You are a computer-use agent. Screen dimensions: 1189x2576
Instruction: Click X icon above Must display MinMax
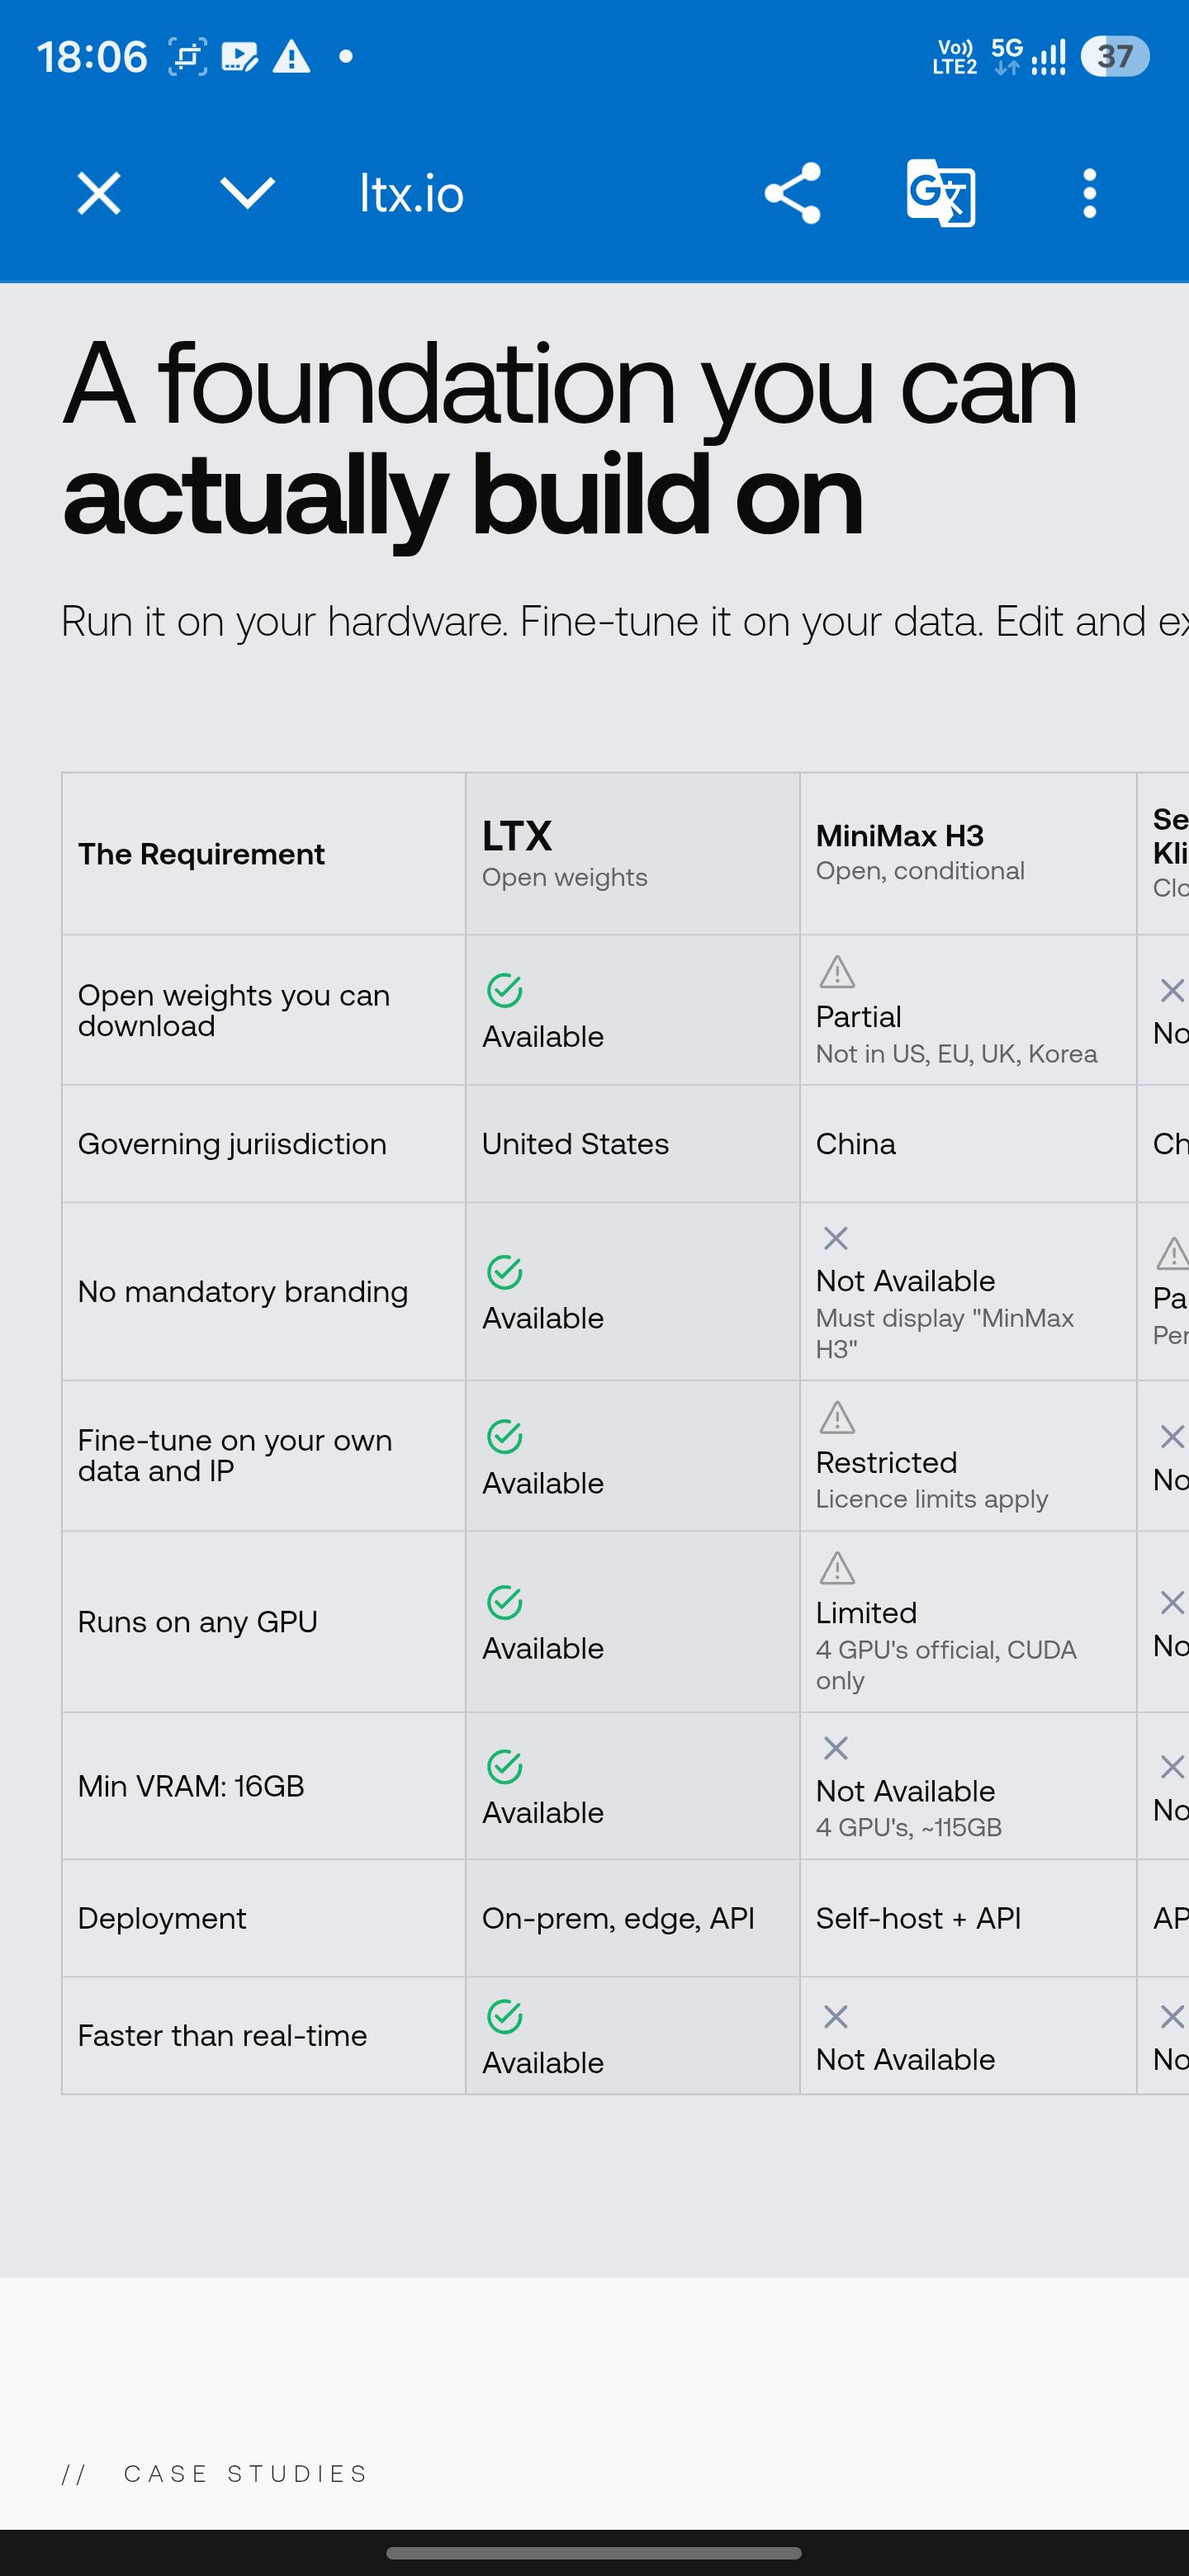point(836,1238)
